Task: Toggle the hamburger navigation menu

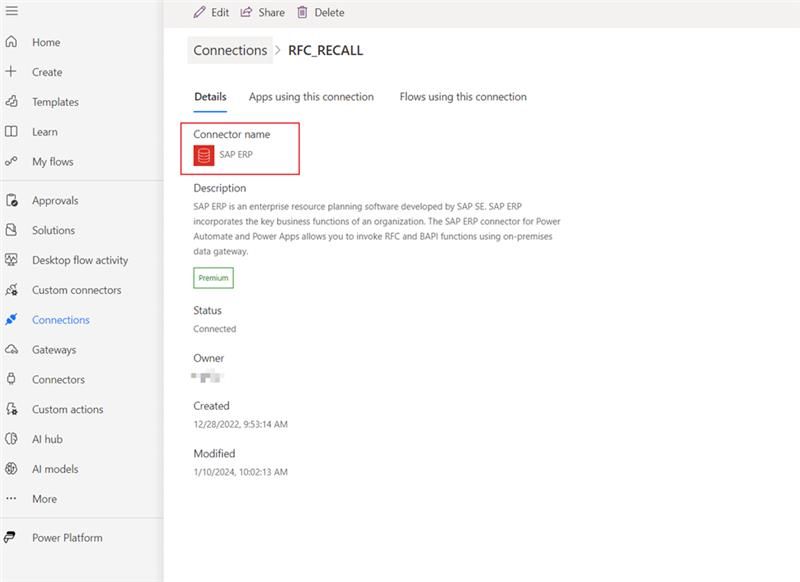Action: pyautogui.click(x=11, y=11)
